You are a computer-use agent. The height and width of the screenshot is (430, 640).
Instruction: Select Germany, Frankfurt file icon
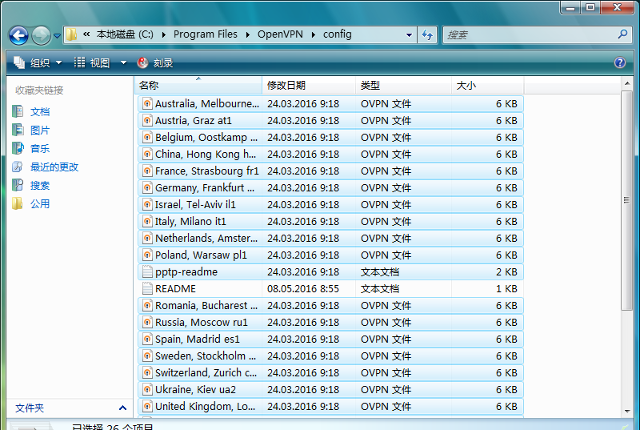click(x=147, y=188)
